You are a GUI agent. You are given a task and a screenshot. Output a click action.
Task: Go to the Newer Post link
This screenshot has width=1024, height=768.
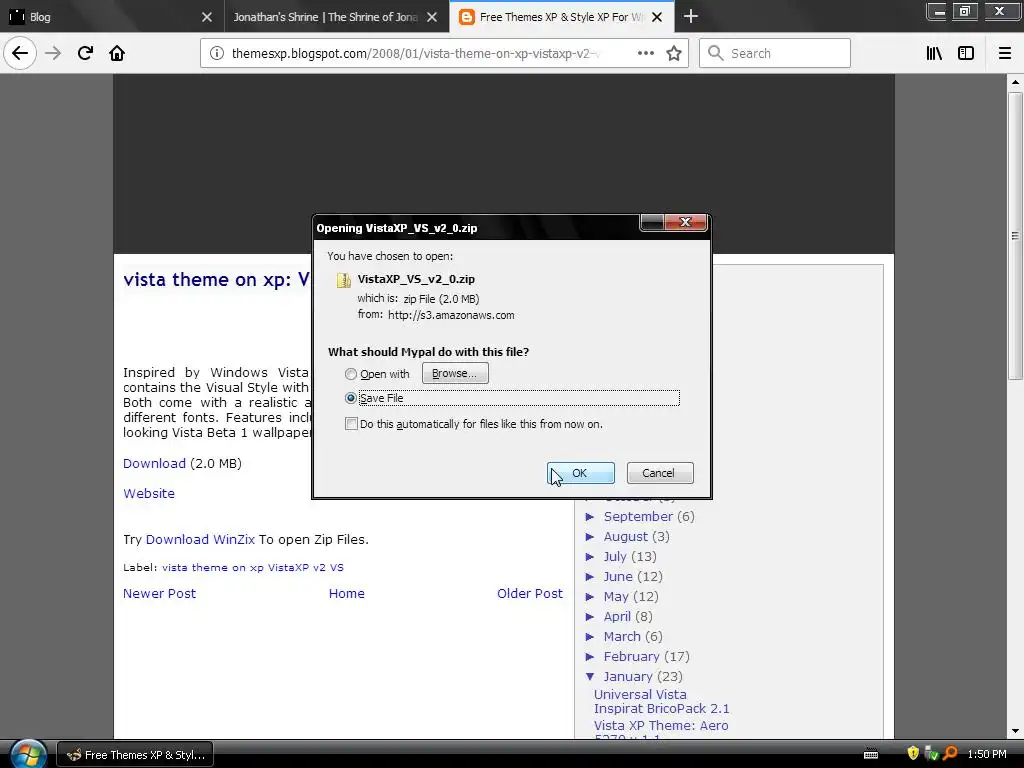pyautogui.click(x=159, y=594)
